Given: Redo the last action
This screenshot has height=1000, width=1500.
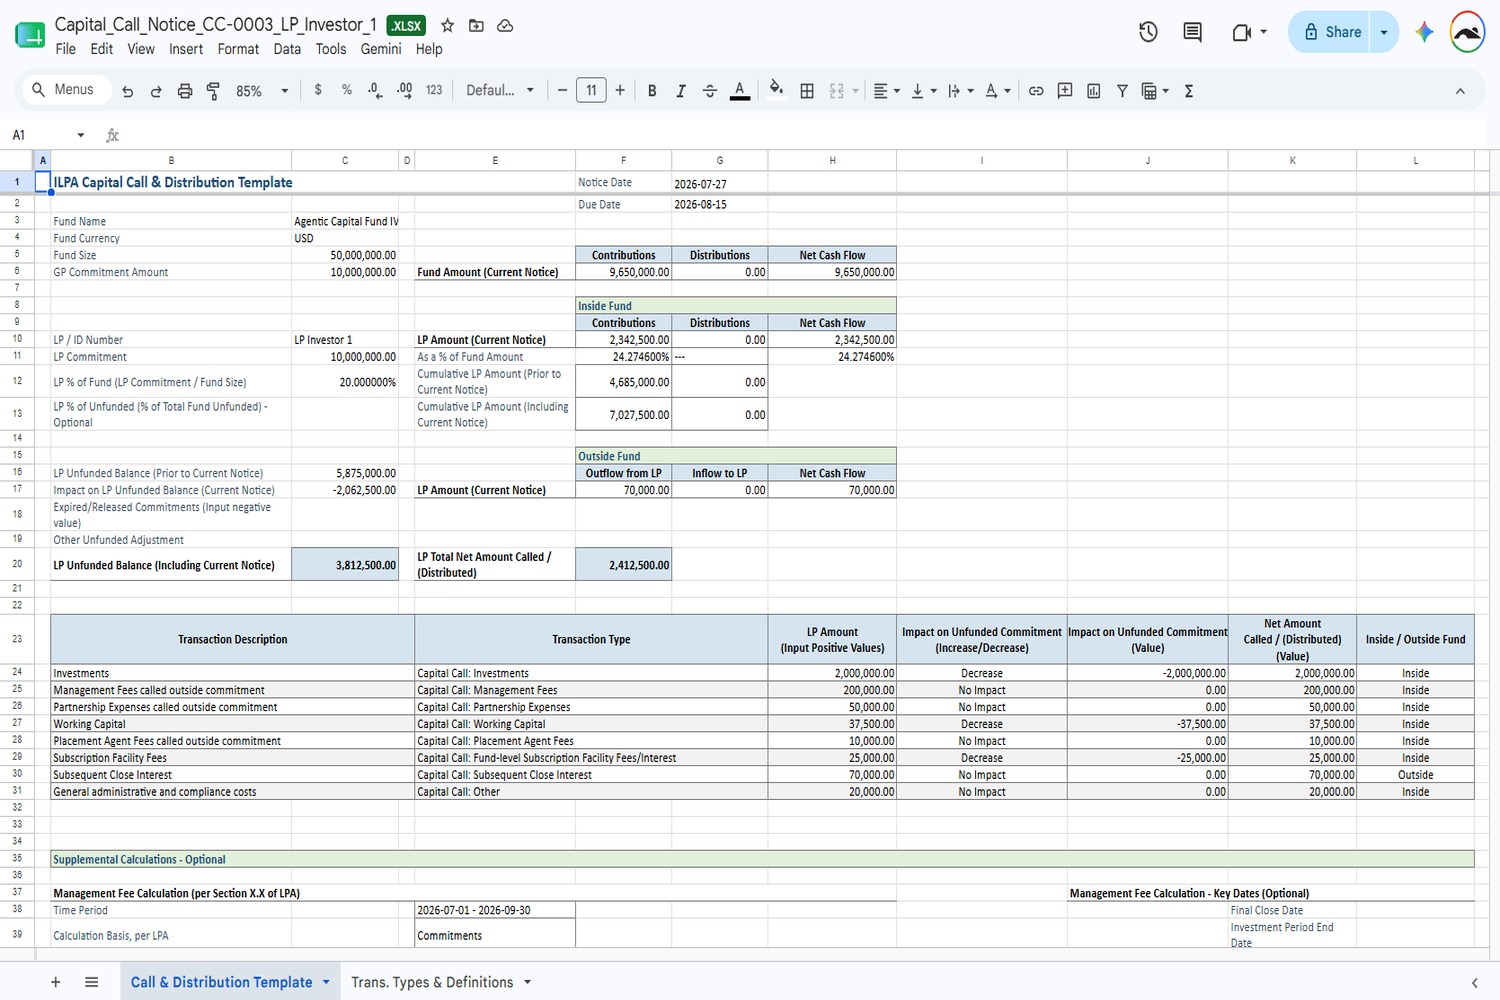Looking at the screenshot, I should pyautogui.click(x=156, y=91).
